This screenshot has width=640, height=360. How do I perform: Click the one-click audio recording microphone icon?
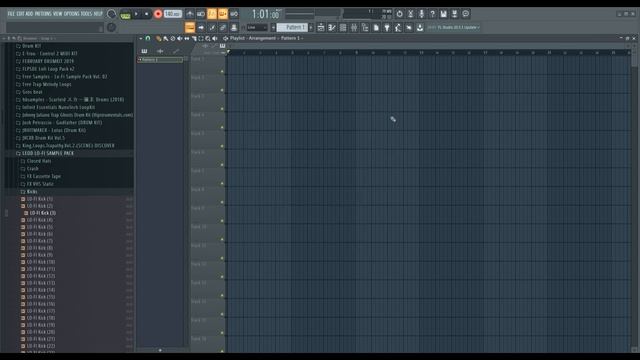click(x=421, y=14)
